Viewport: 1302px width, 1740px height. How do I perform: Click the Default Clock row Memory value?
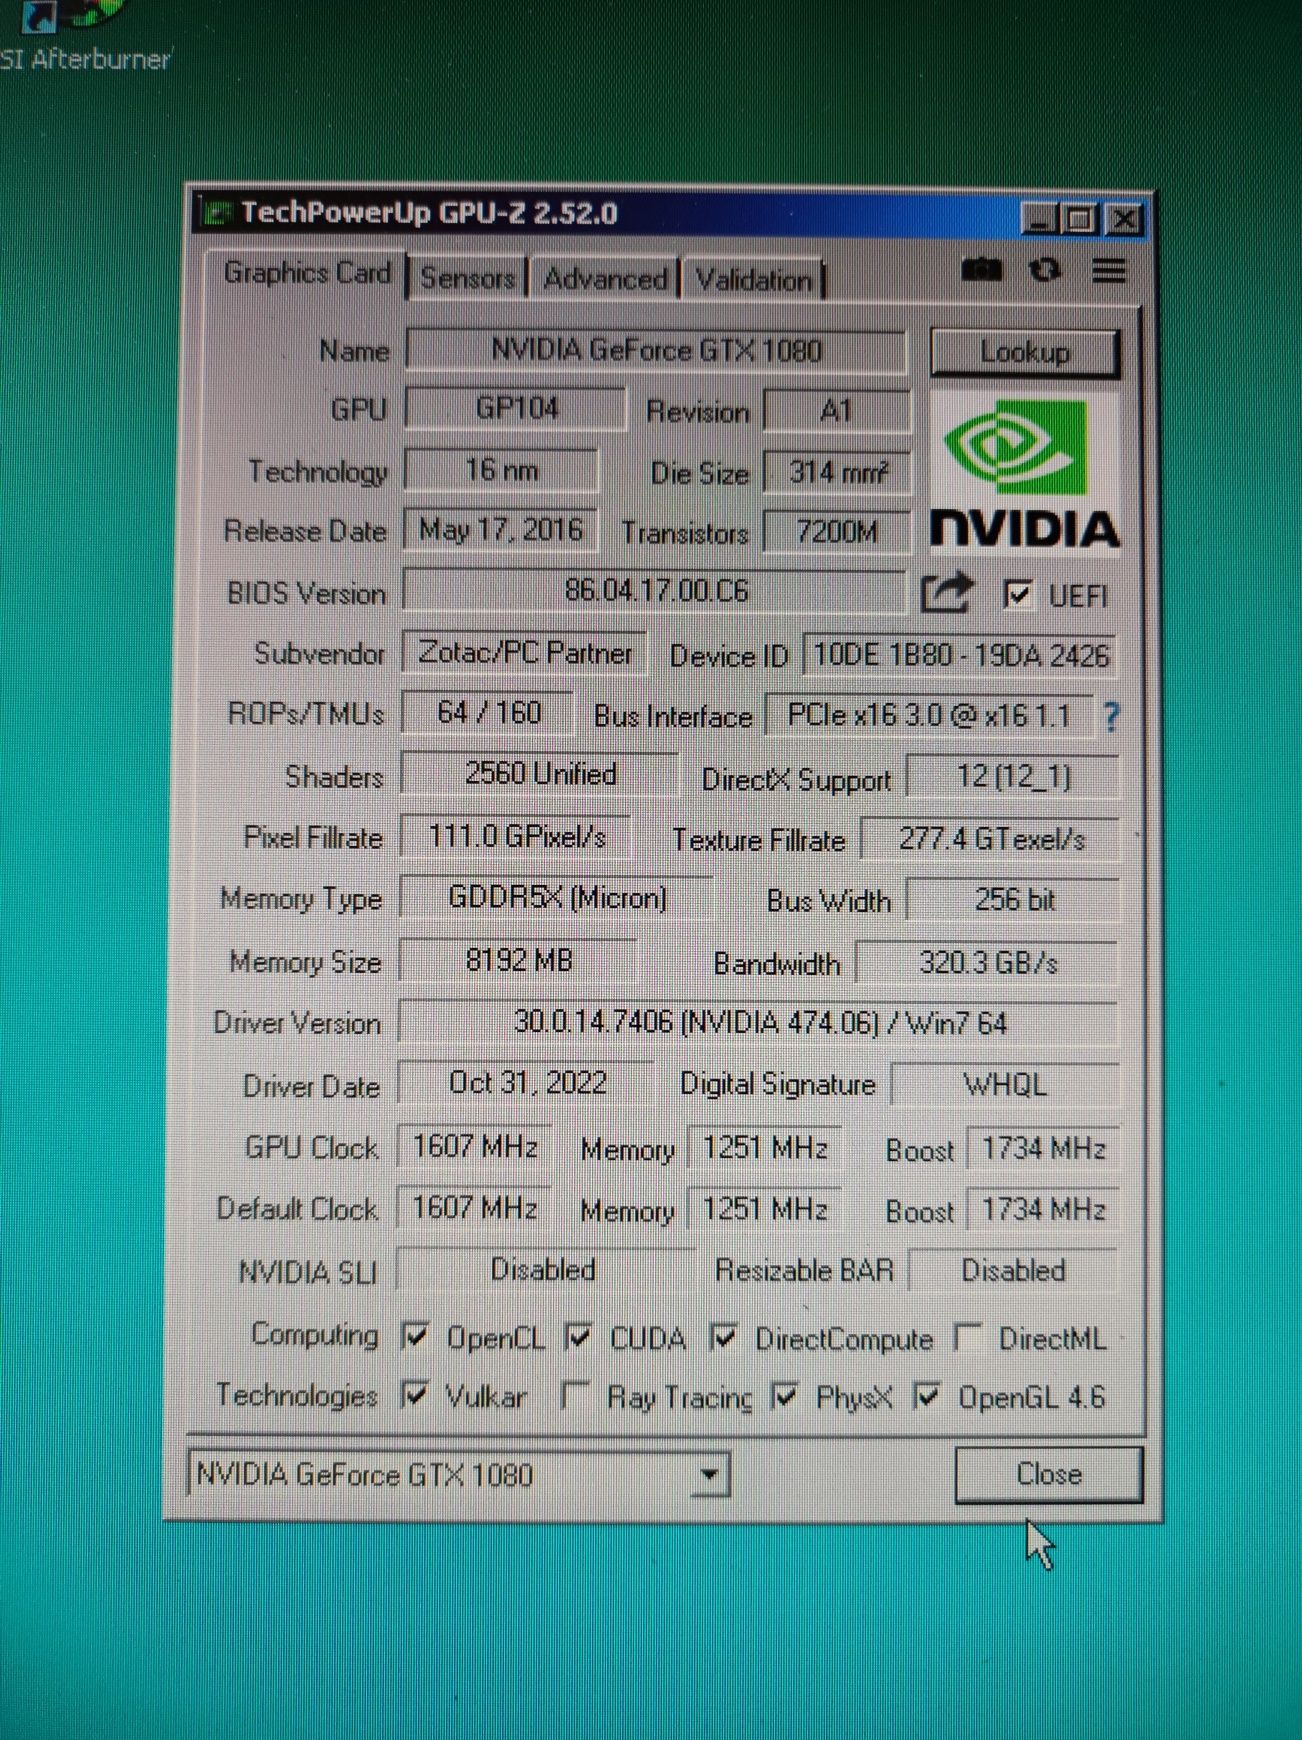tap(765, 1210)
